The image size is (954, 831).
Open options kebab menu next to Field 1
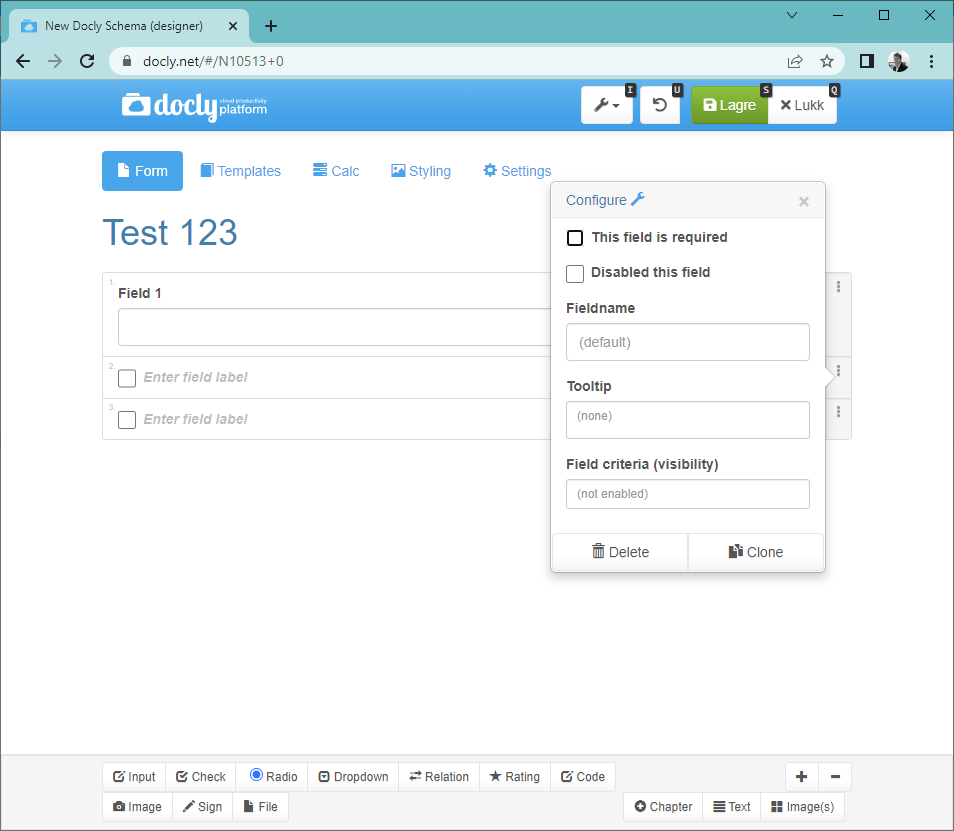(838, 286)
